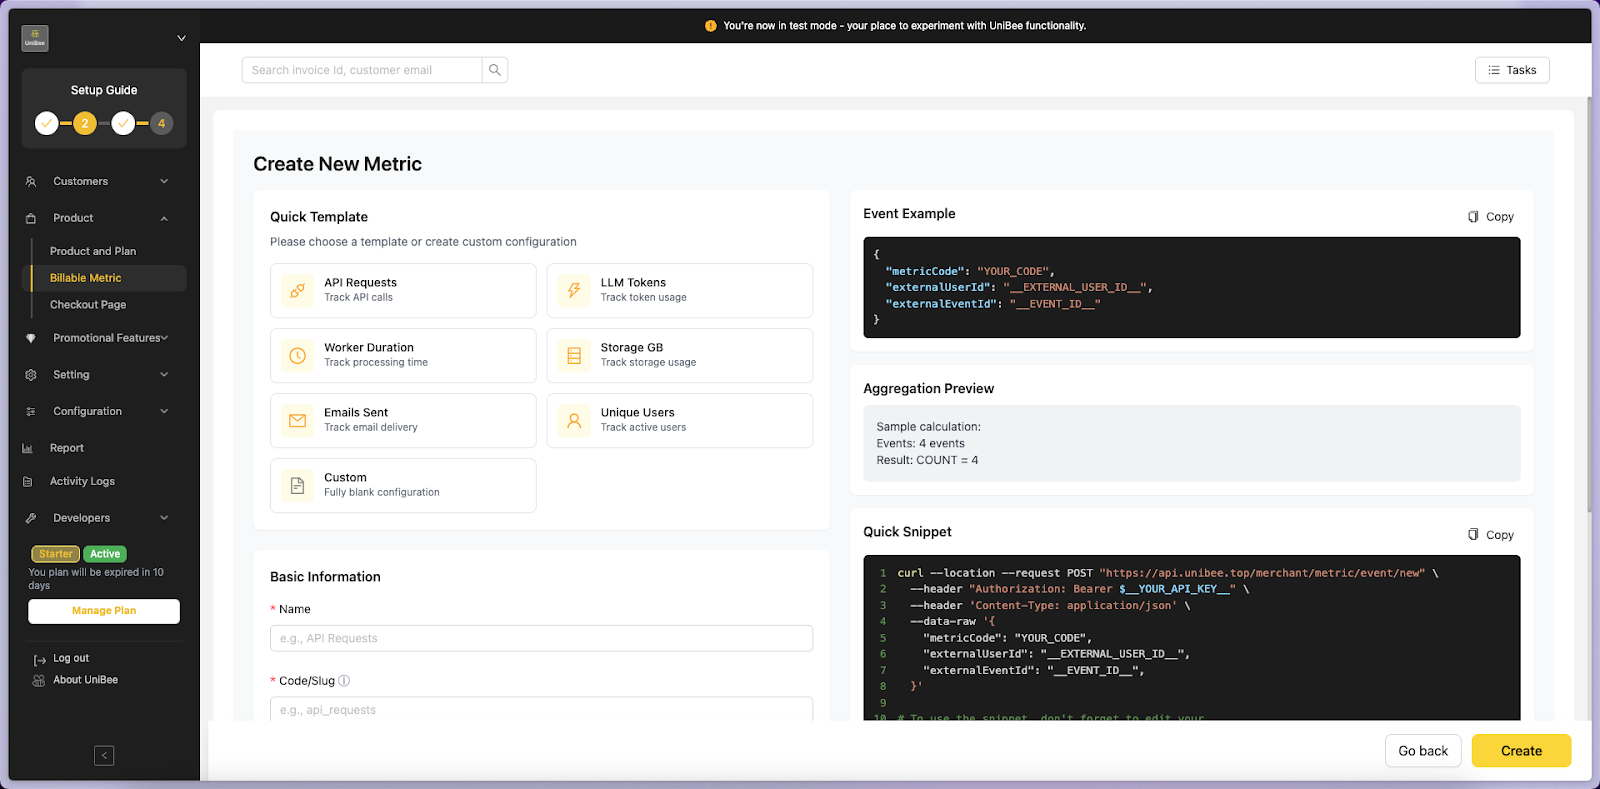Open the Checkout Page menu item
This screenshot has width=1600, height=789.
click(x=88, y=305)
